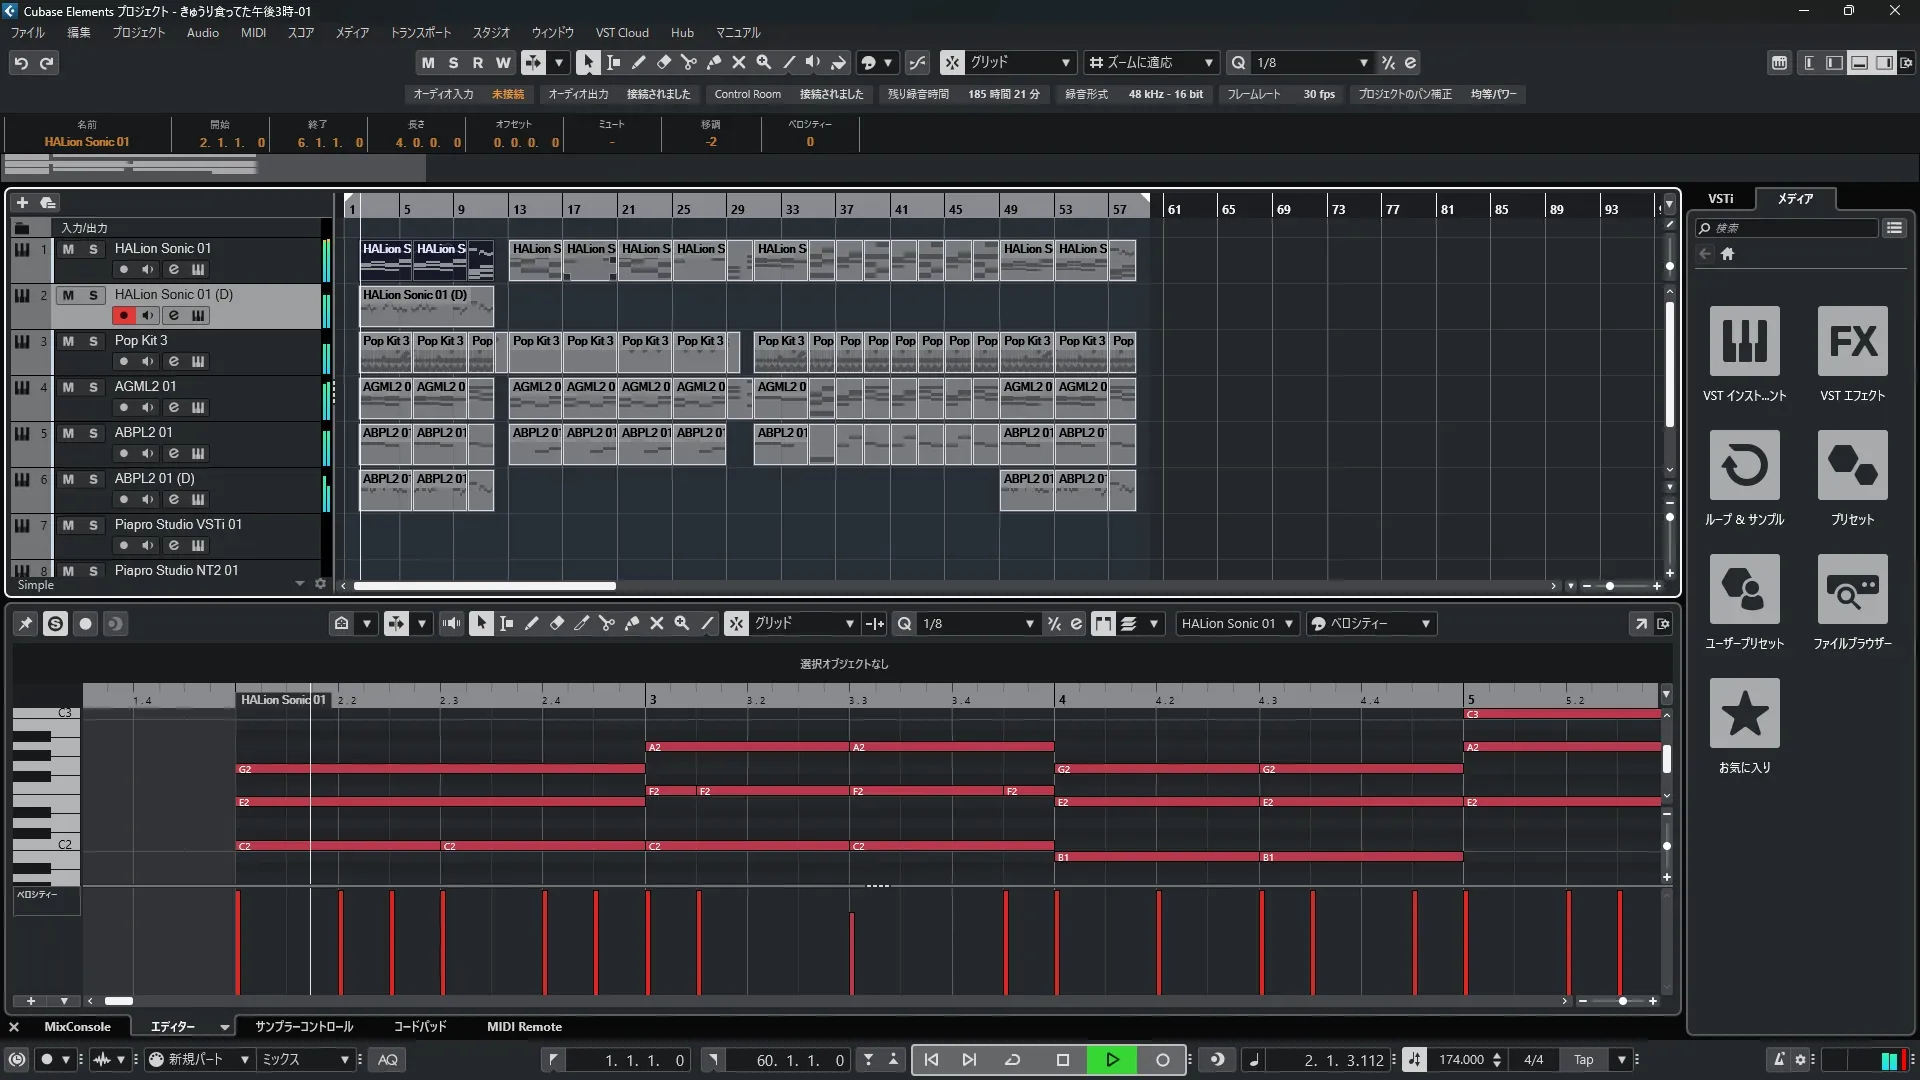
Task: Click the Add Track plus icon
Action: [22, 203]
